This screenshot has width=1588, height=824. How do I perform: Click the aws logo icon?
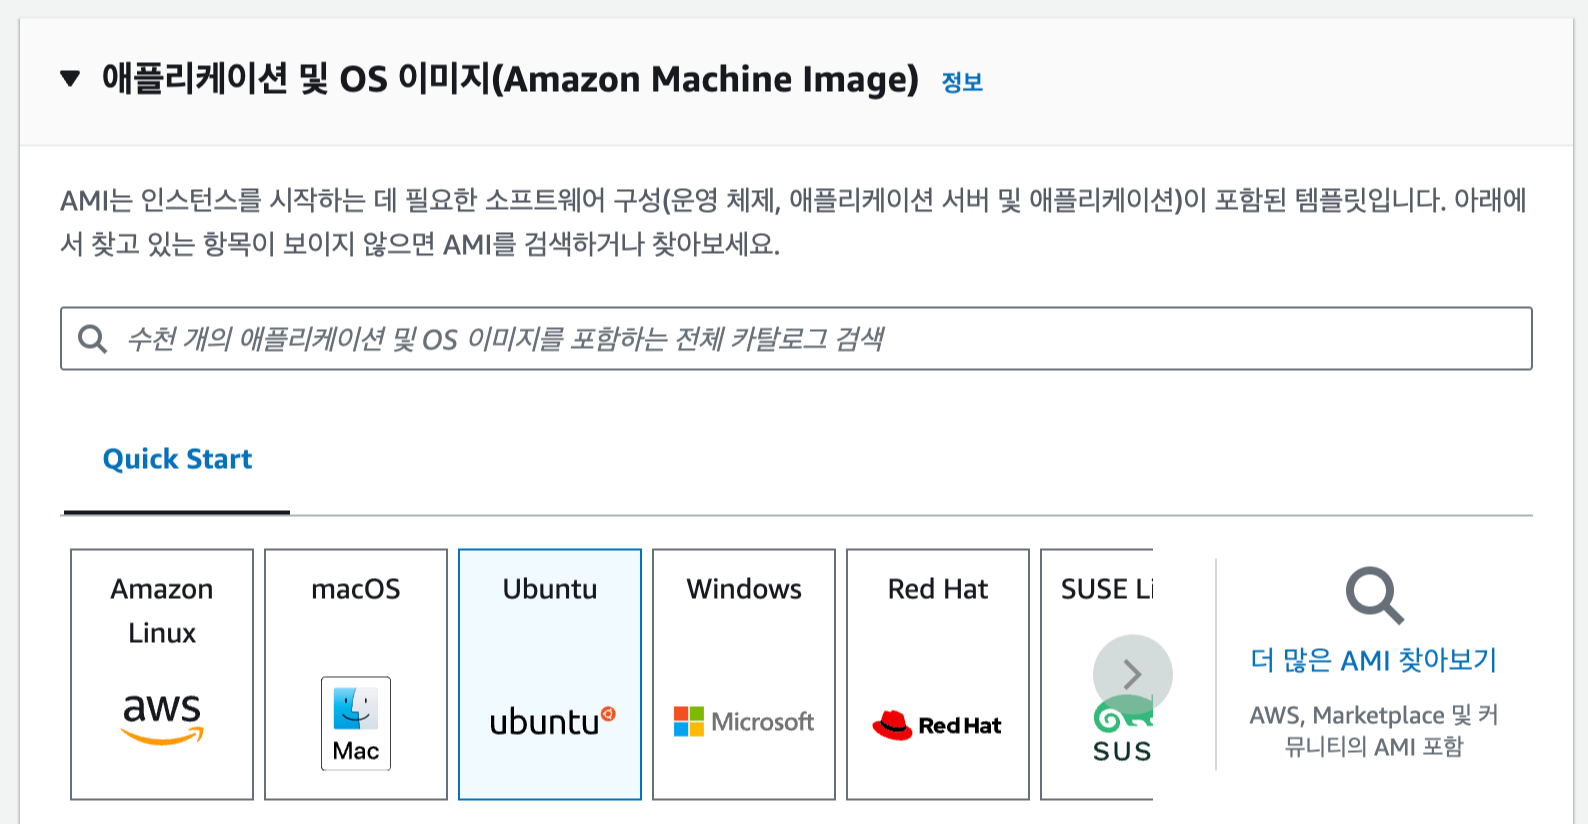[x=162, y=719]
